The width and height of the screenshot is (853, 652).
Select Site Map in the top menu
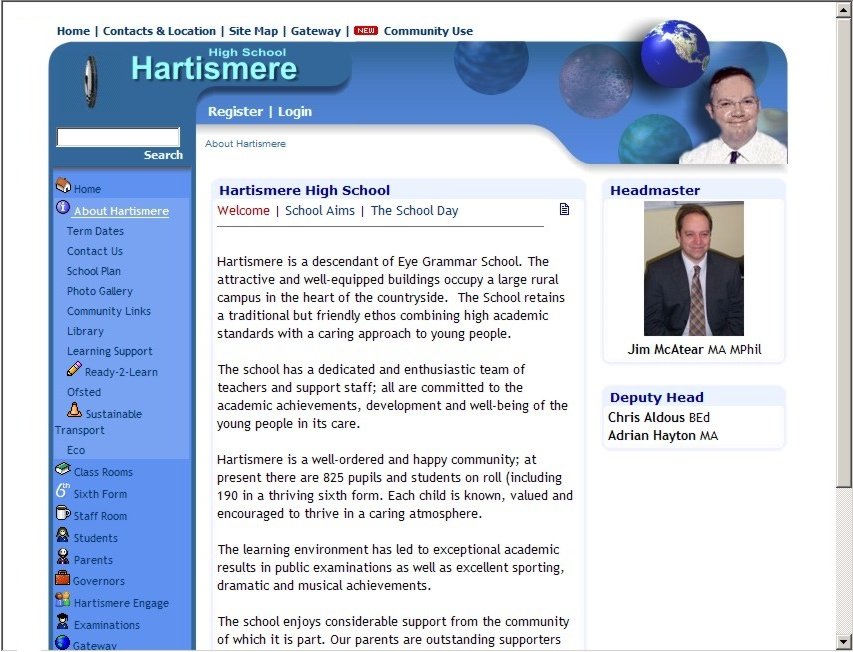pyautogui.click(x=255, y=31)
